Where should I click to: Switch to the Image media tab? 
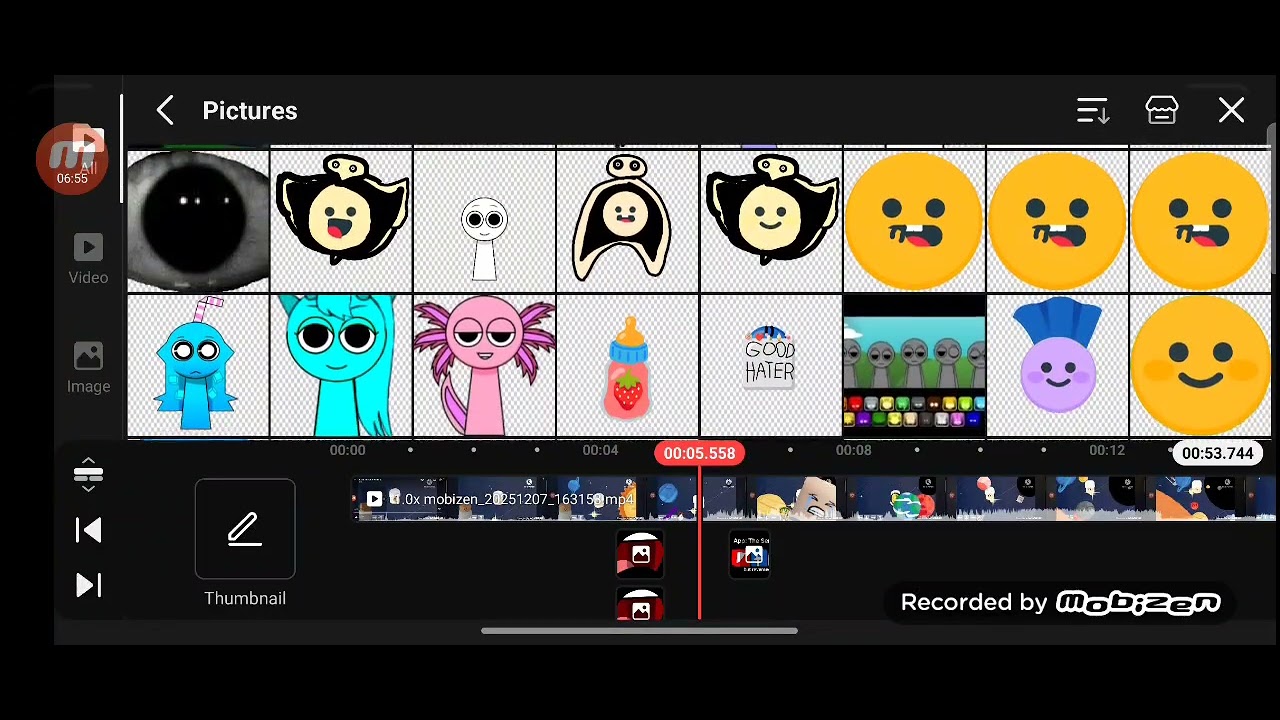88,368
